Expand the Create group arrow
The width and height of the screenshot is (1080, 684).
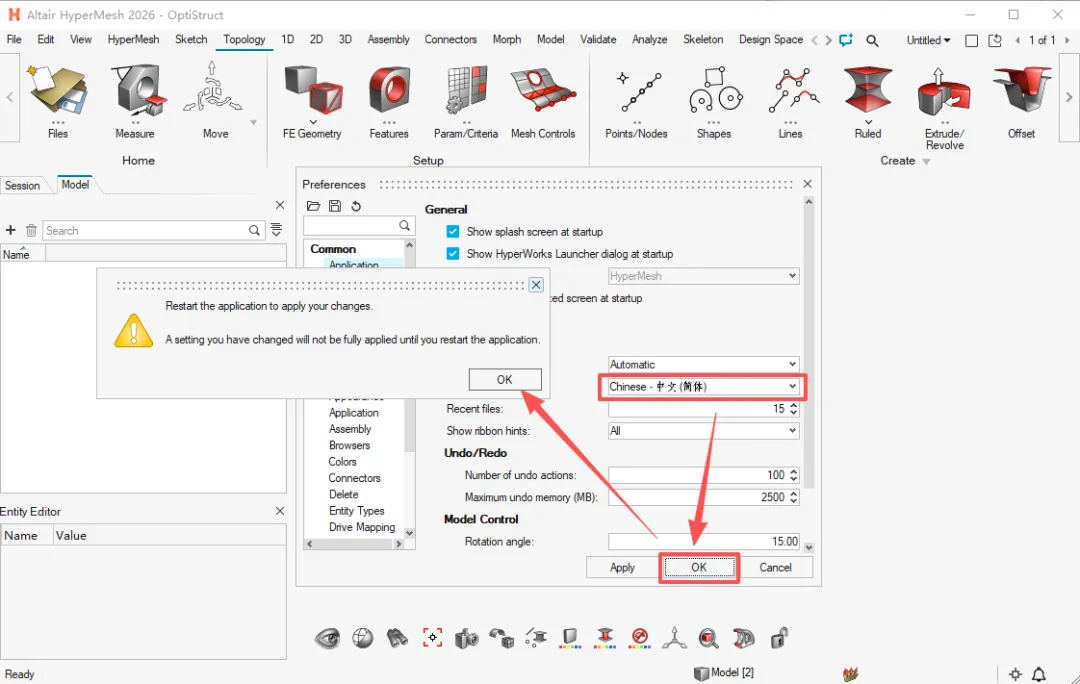coord(926,162)
